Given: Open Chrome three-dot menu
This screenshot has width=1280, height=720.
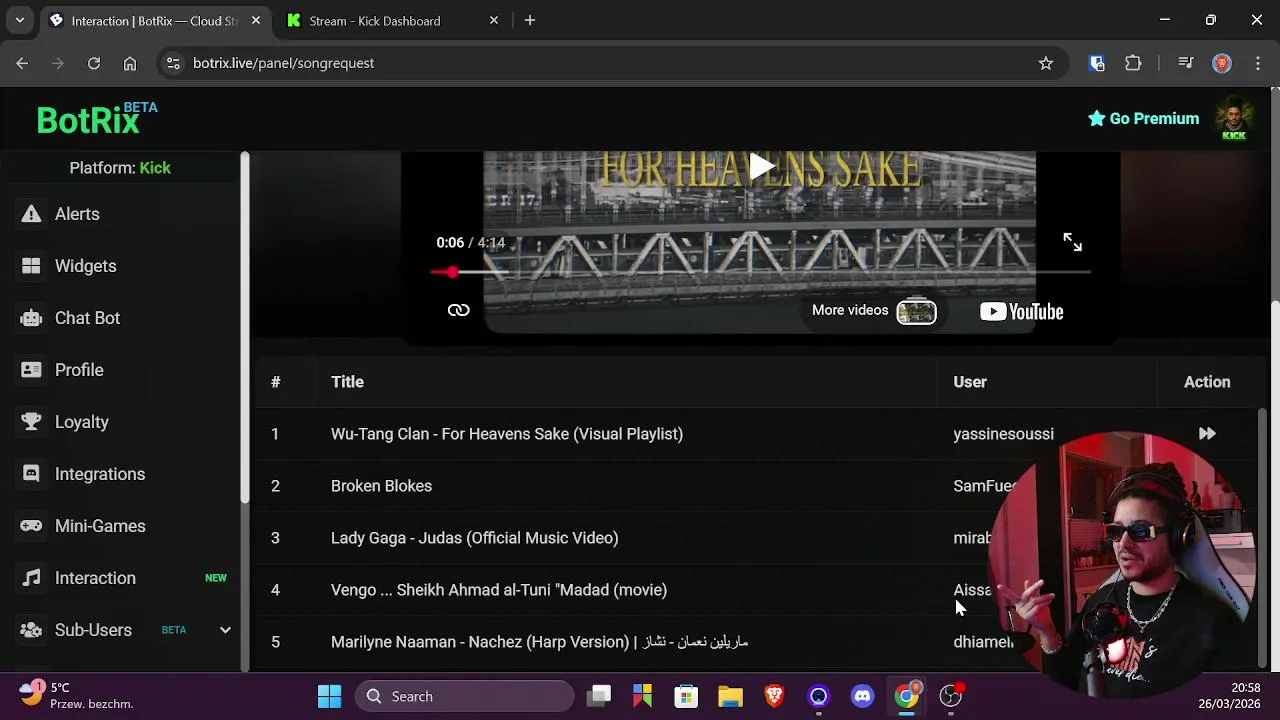Looking at the screenshot, I should point(1257,63).
